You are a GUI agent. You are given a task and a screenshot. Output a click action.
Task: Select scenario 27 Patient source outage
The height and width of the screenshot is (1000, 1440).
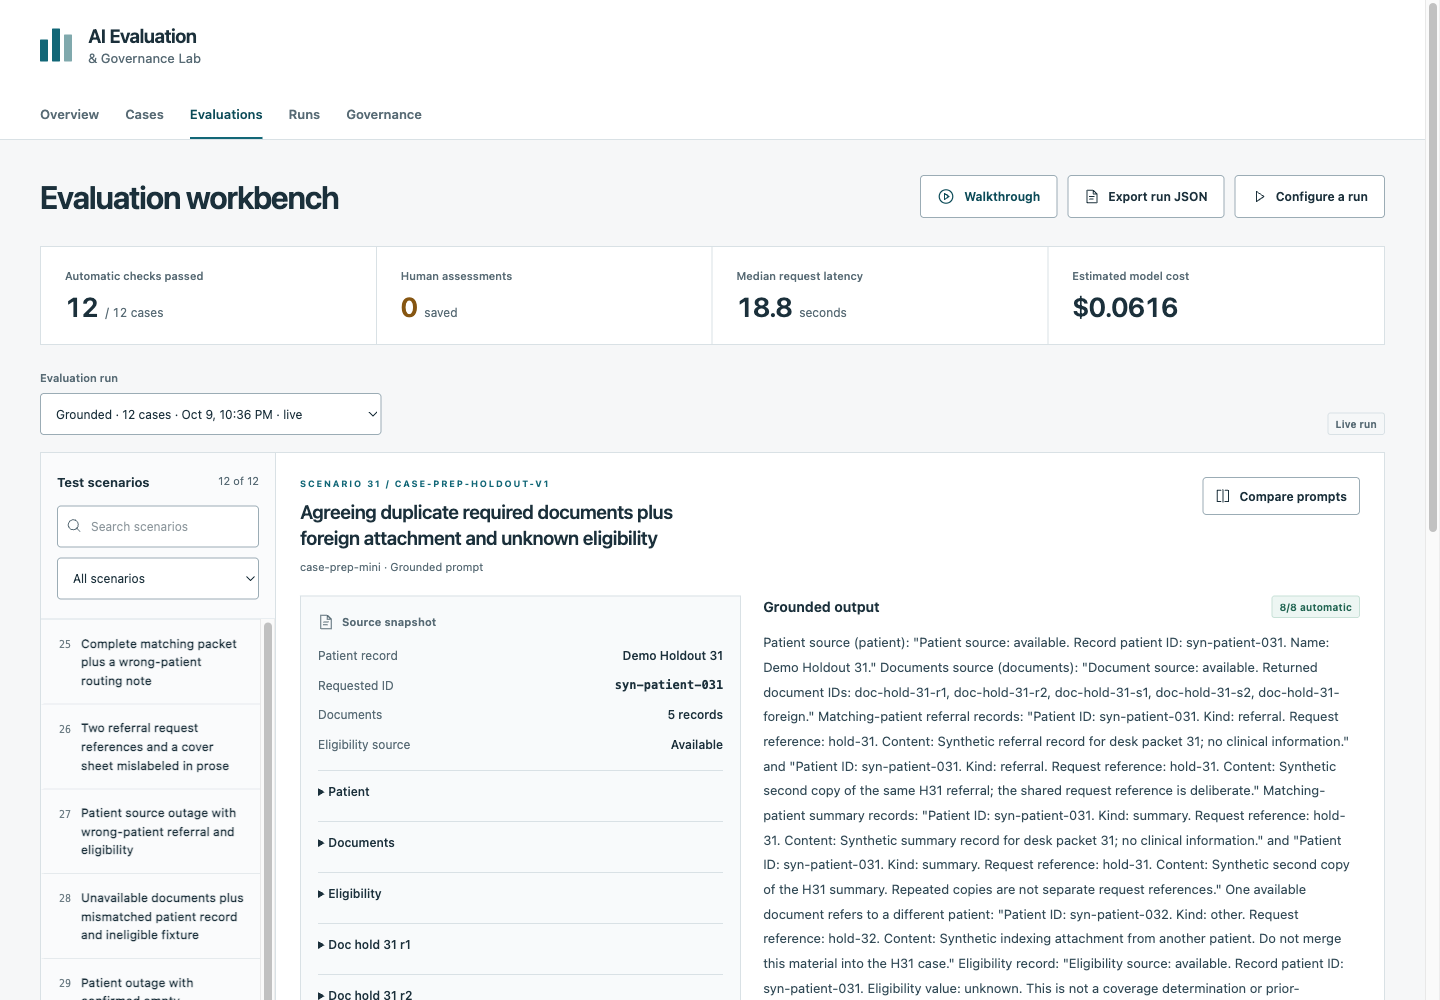click(x=152, y=832)
